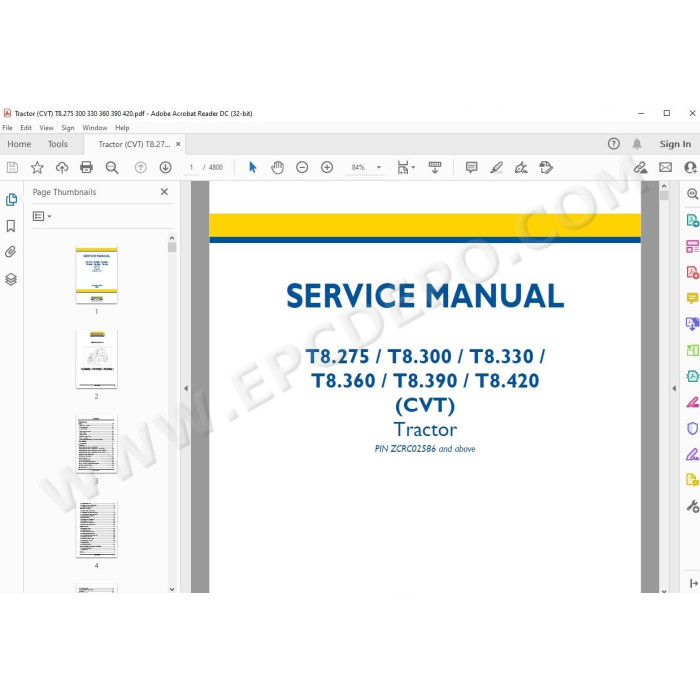Switch to the Tools tab
The width and height of the screenshot is (700, 700).
point(58,144)
